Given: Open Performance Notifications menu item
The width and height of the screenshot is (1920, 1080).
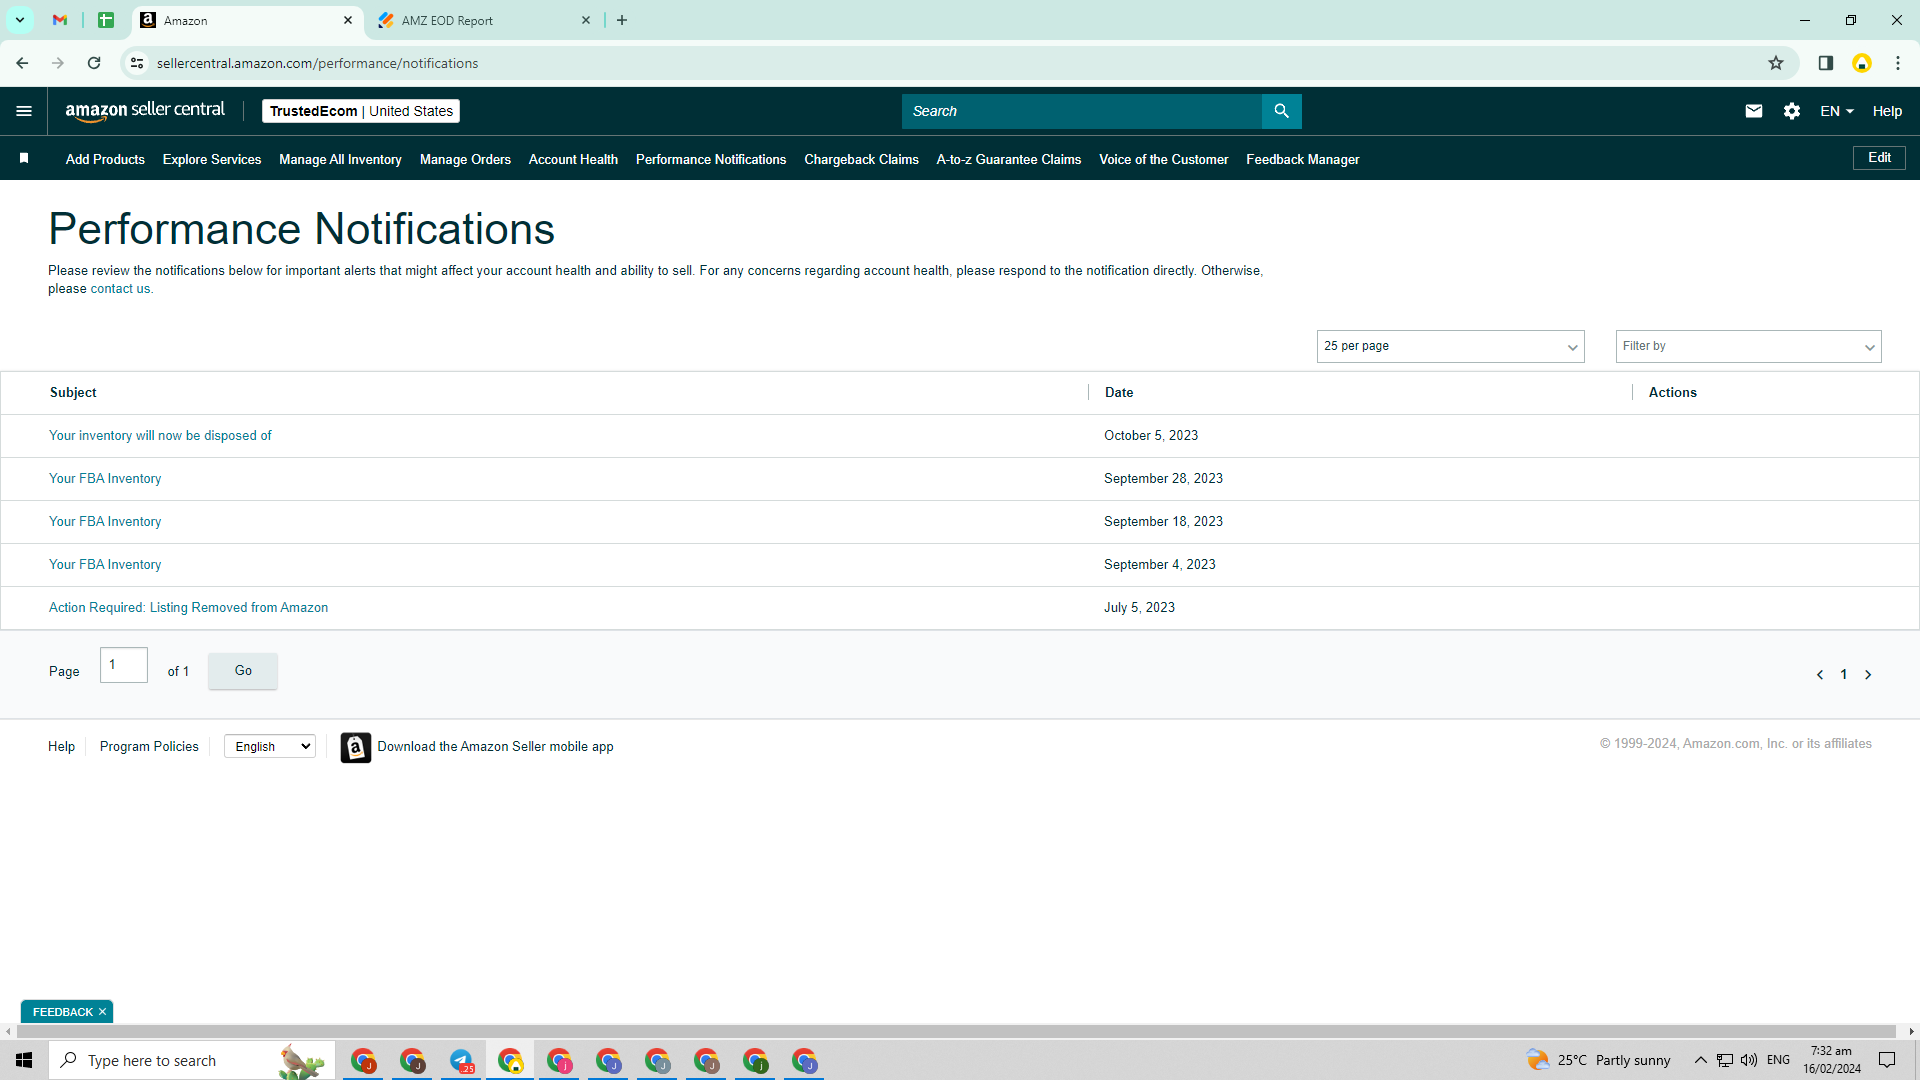Looking at the screenshot, I should pyautogui.click(x=711, y=159).
